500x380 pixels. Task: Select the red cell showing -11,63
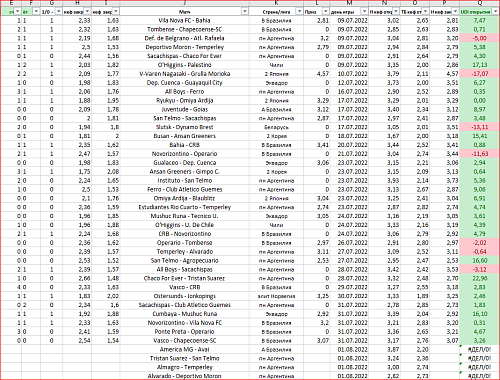[479, 154]
